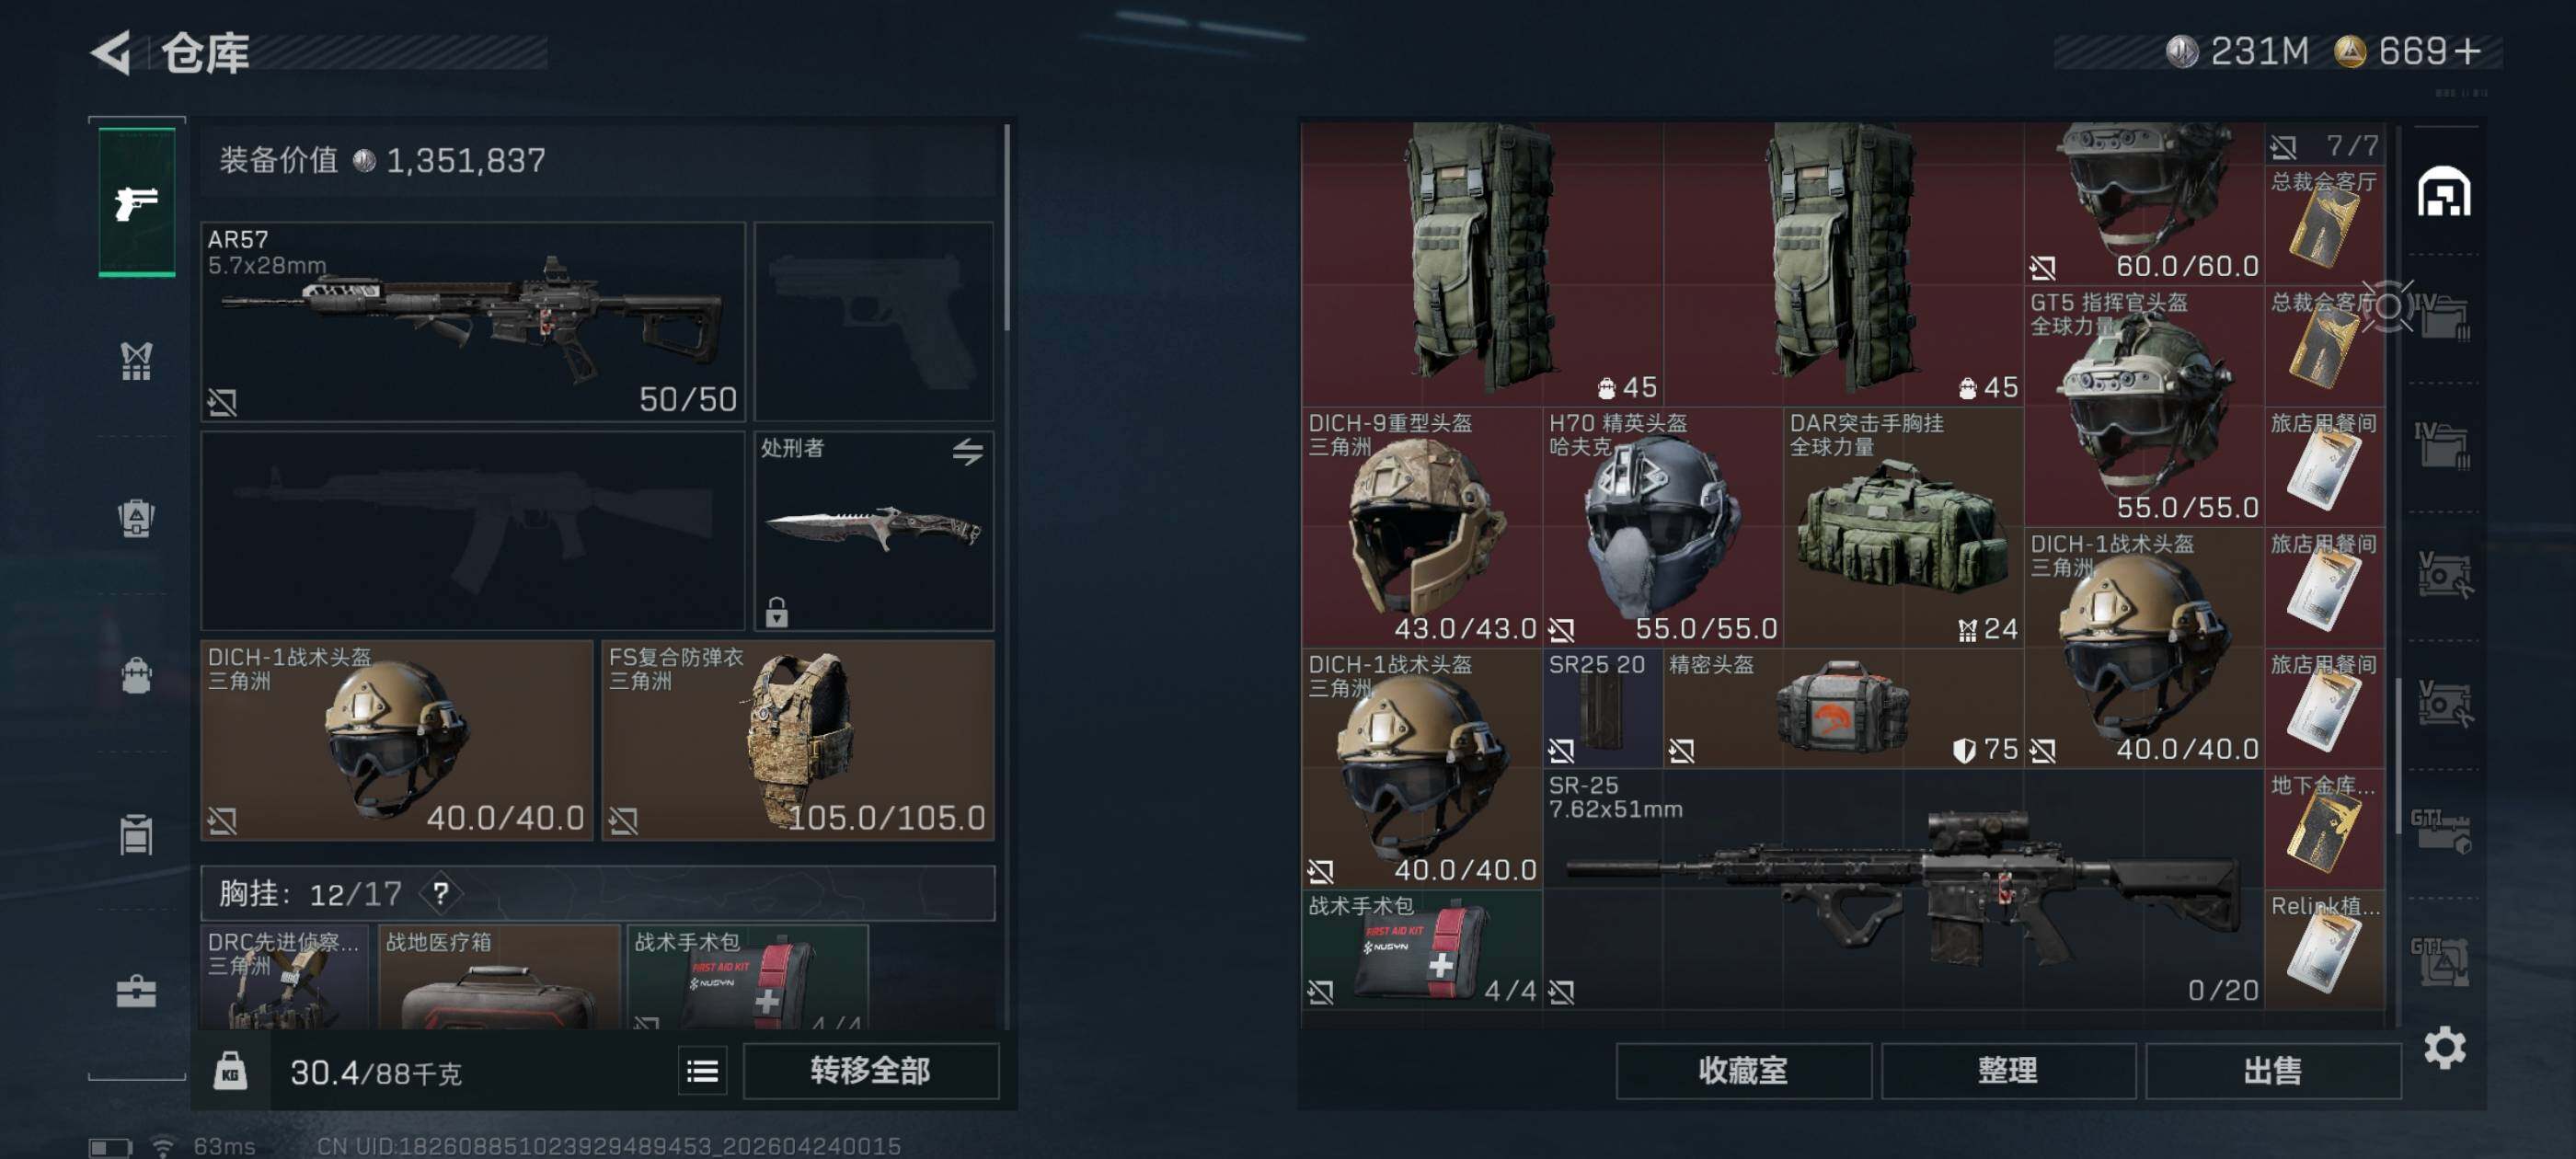Click the H70 精英头盔 helmet item
Screen dimensions: 2576x1159
click(1663, 527)
